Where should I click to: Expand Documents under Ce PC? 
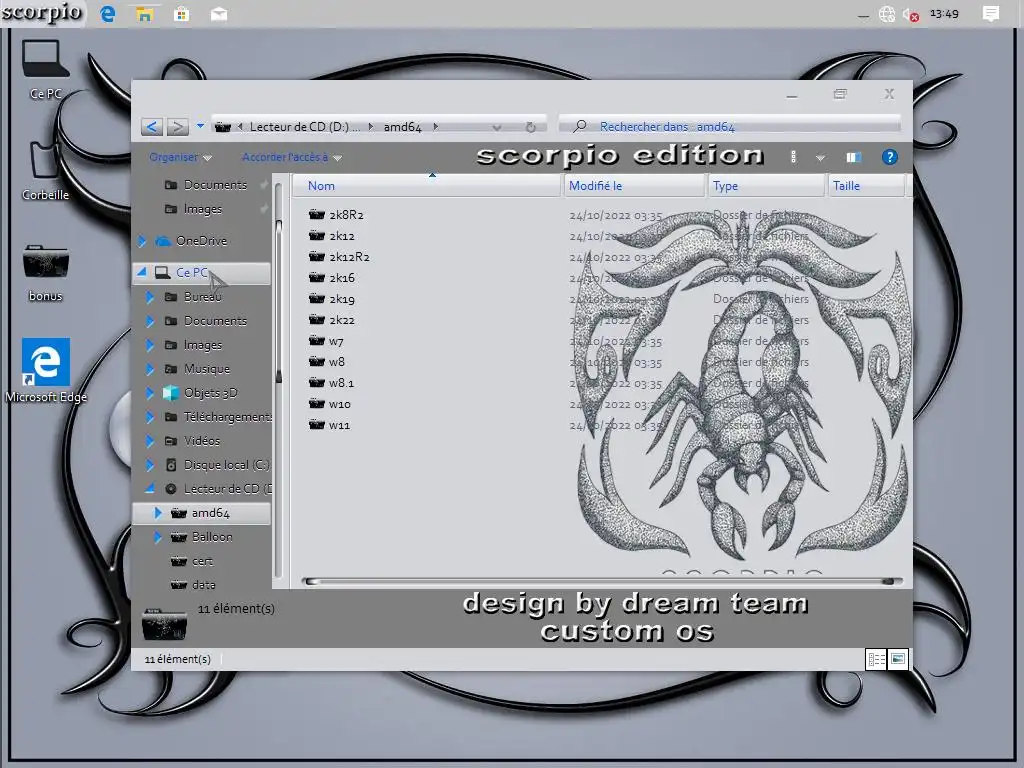150,321
